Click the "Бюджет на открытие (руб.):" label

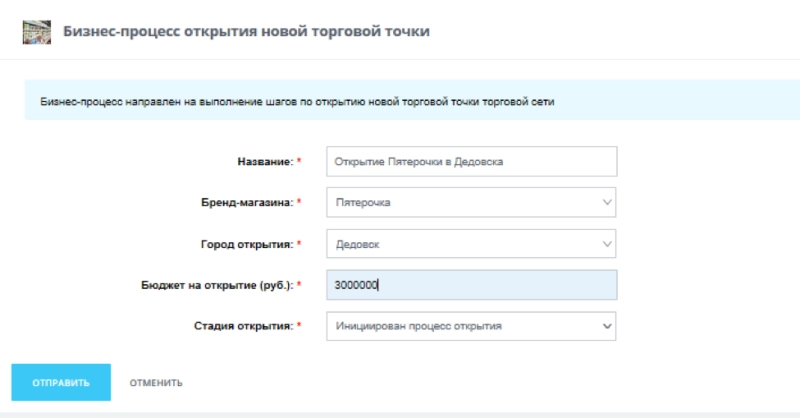216,285
